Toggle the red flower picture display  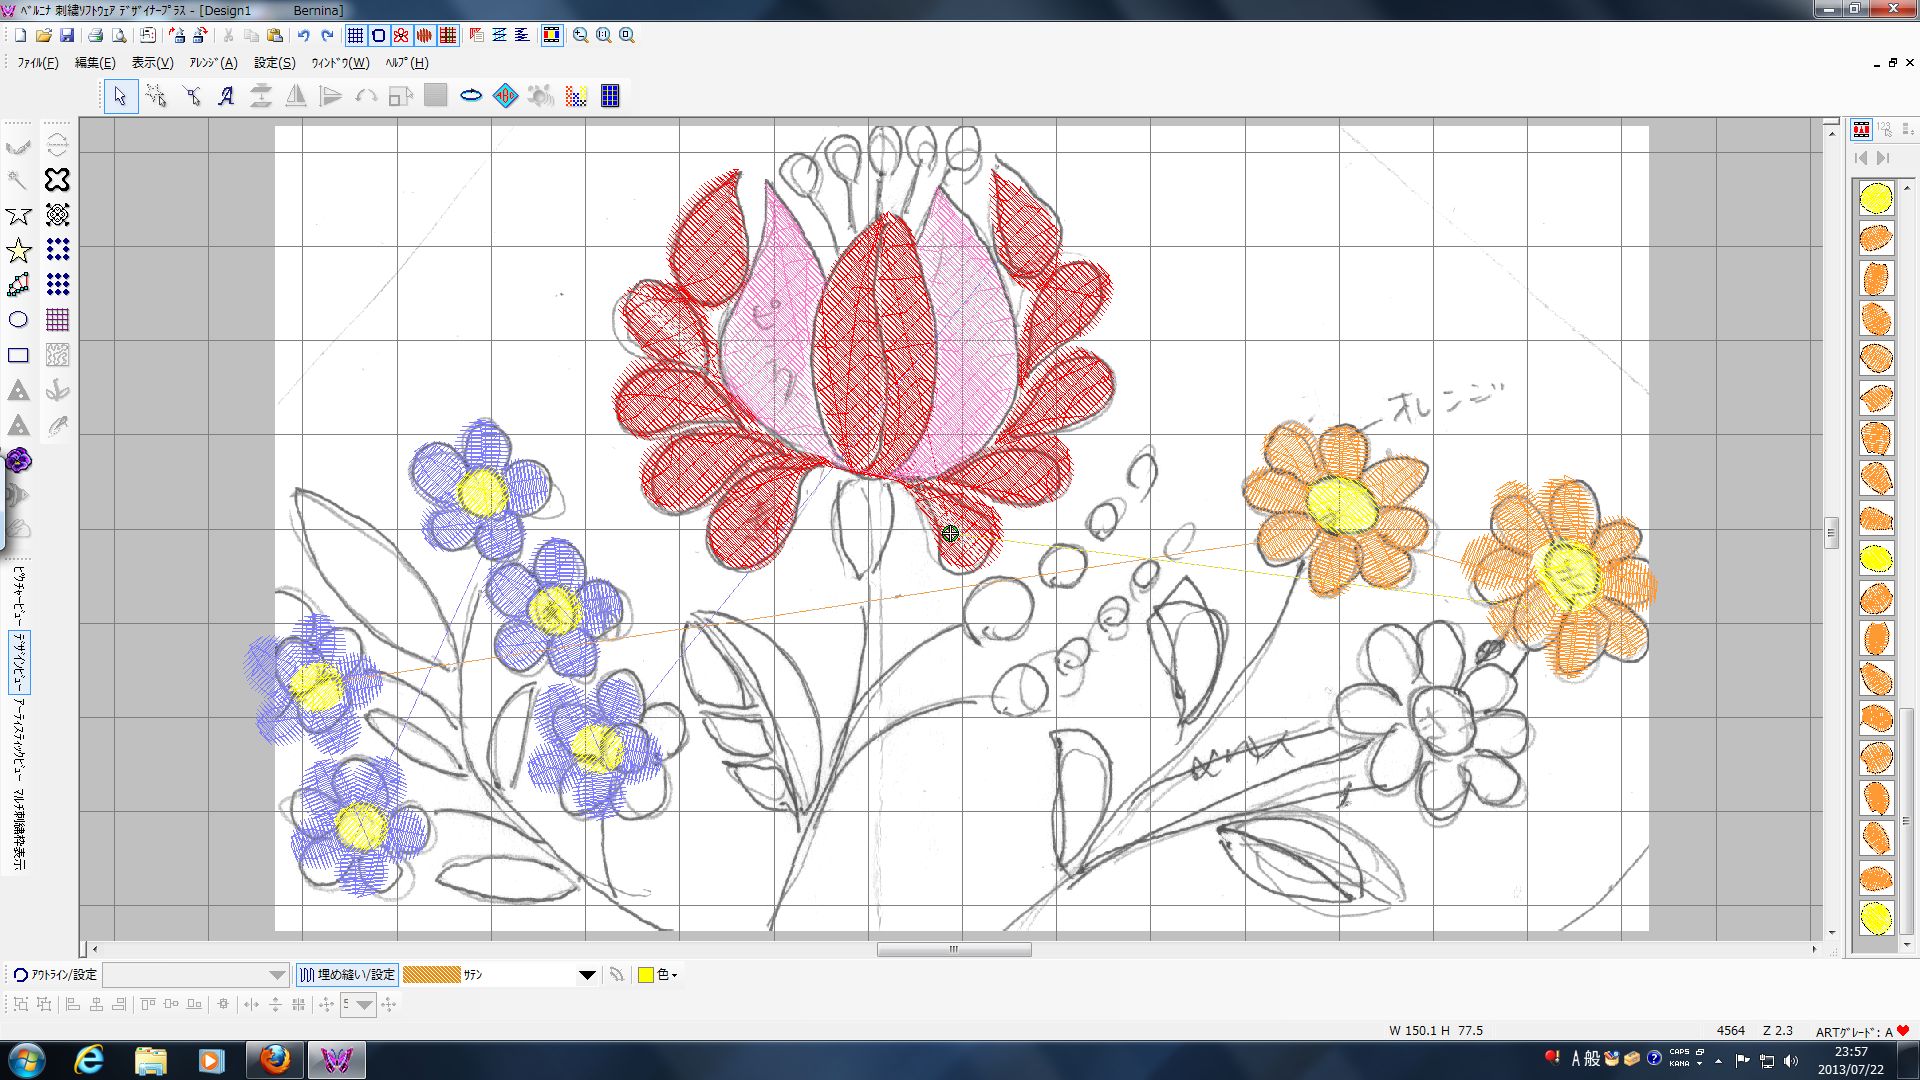[401, 35]
